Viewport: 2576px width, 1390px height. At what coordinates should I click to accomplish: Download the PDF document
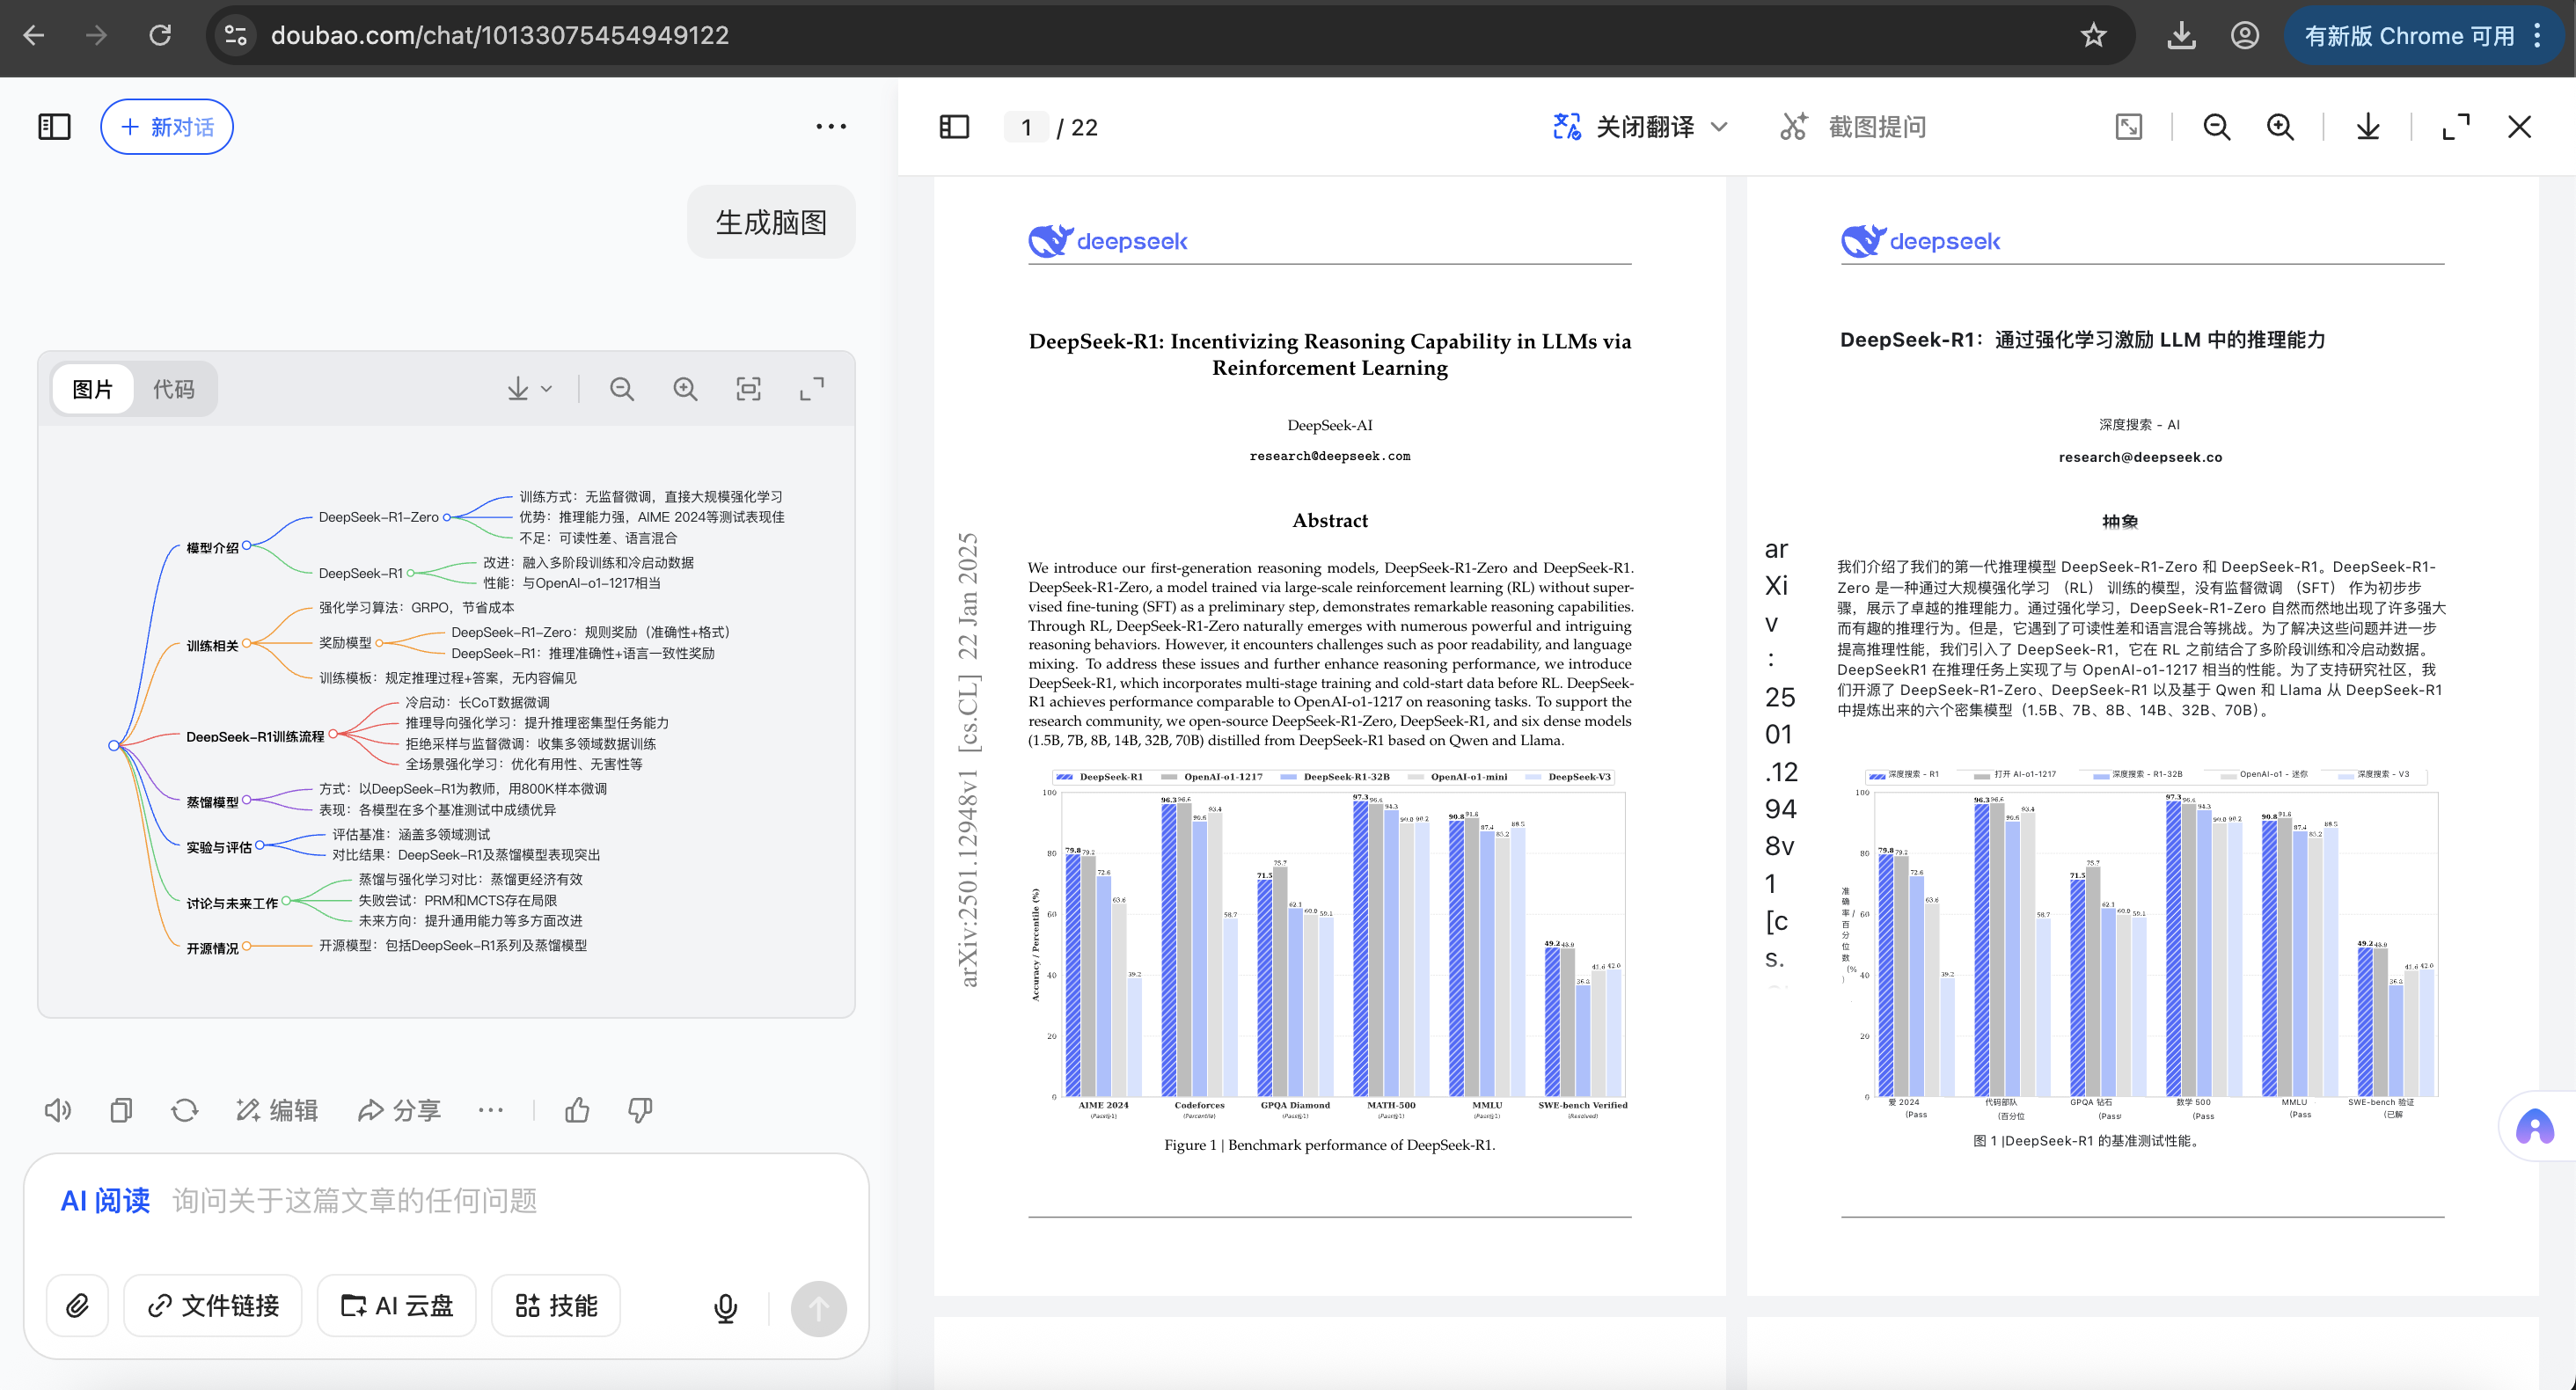[x=2368, y=127]
